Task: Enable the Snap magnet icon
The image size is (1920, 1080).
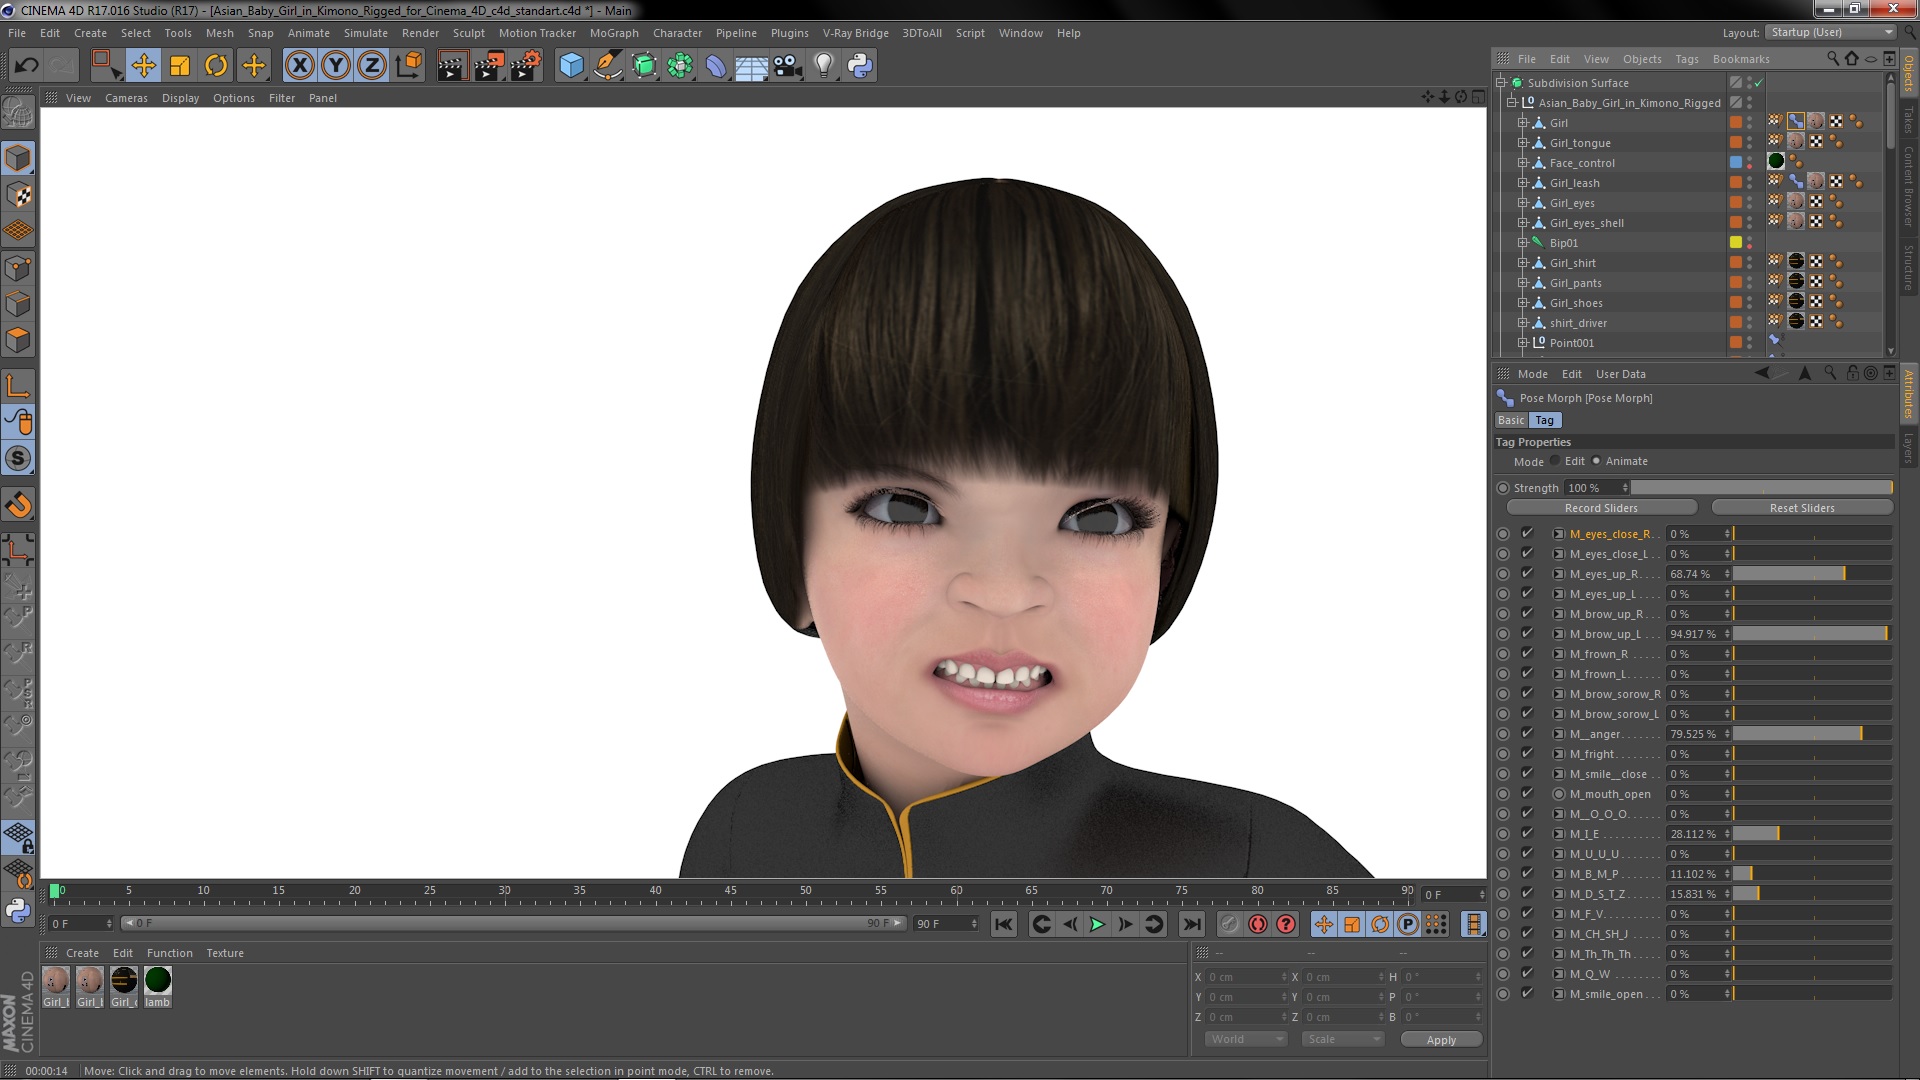Action: [18, 505]
